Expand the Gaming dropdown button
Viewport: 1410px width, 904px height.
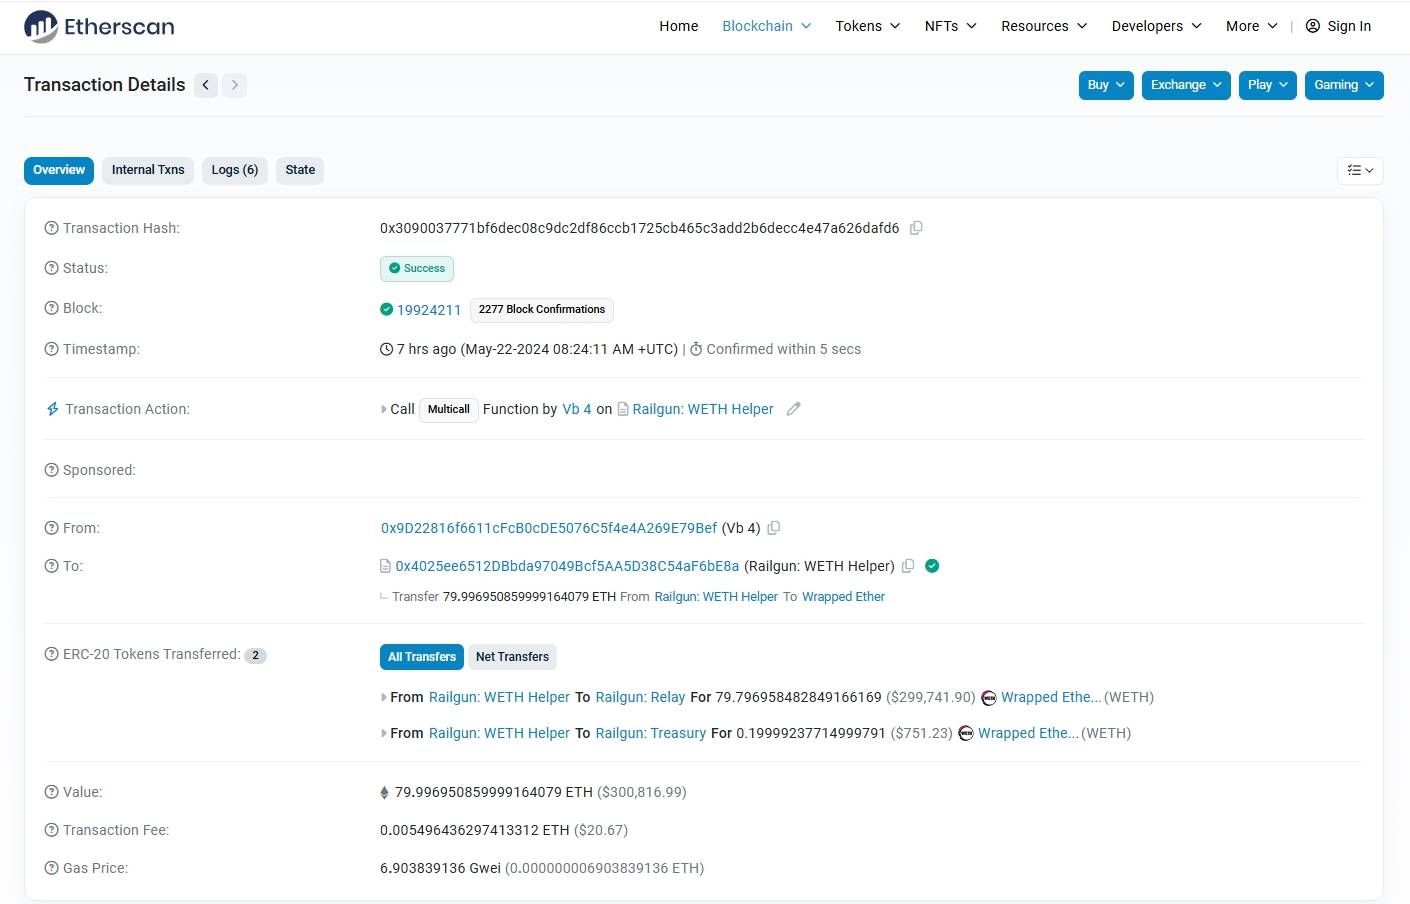tap(1344, 85)
